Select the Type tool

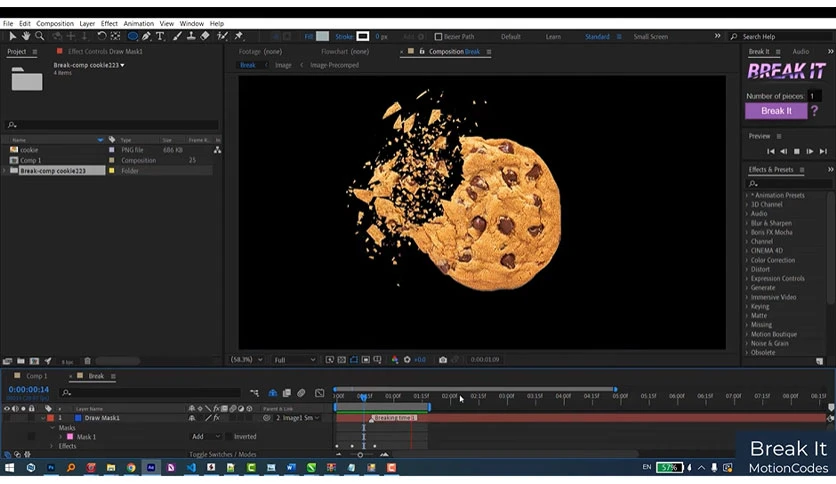pyautogui.click(x=159, y=36)
